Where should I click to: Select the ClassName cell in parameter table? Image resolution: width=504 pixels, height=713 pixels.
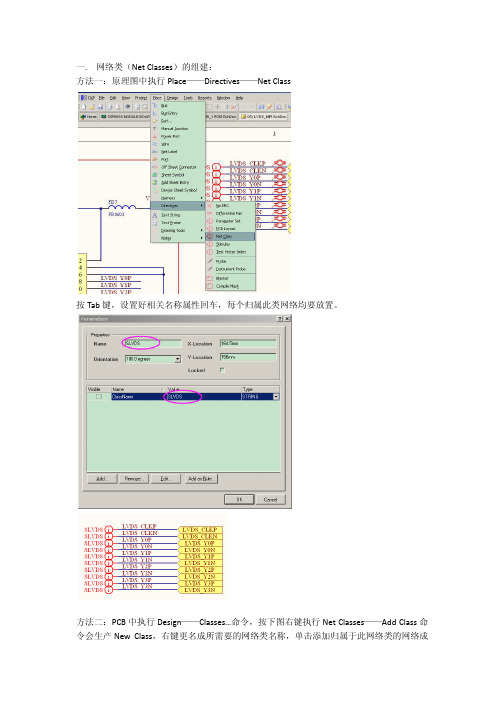click(136, 397)
